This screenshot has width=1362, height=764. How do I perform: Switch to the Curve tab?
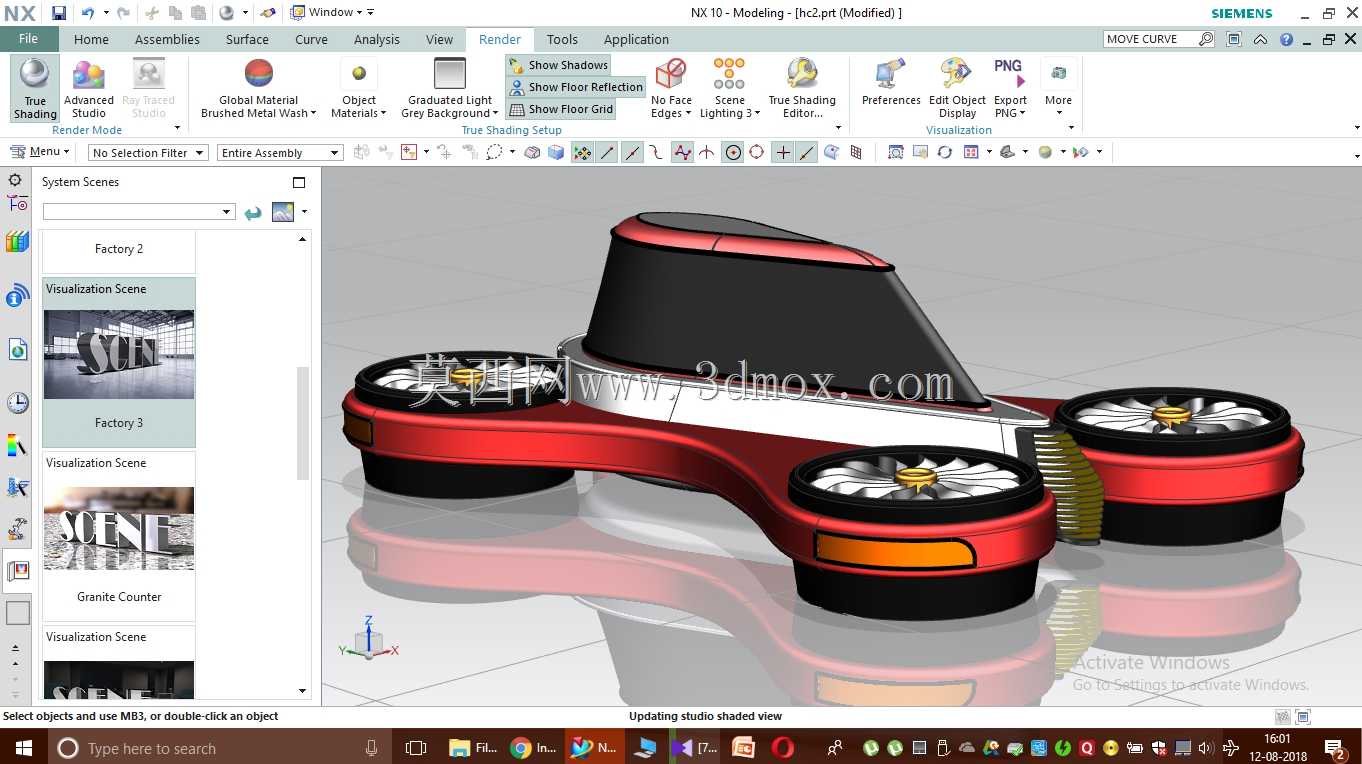pyautogui.click(x=311, y=39)
